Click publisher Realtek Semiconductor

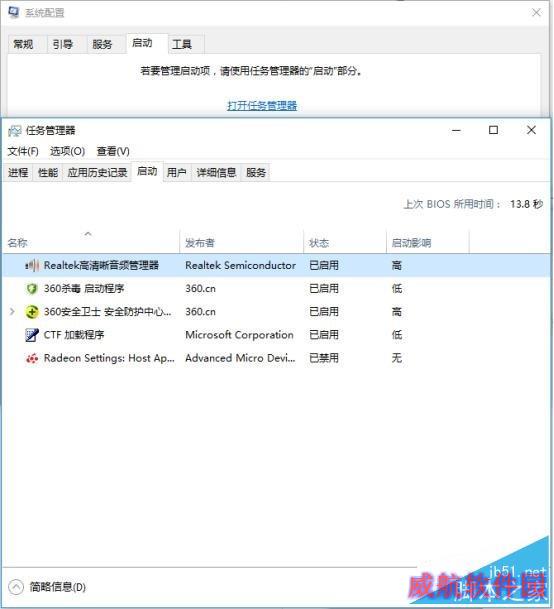[240, 265]
